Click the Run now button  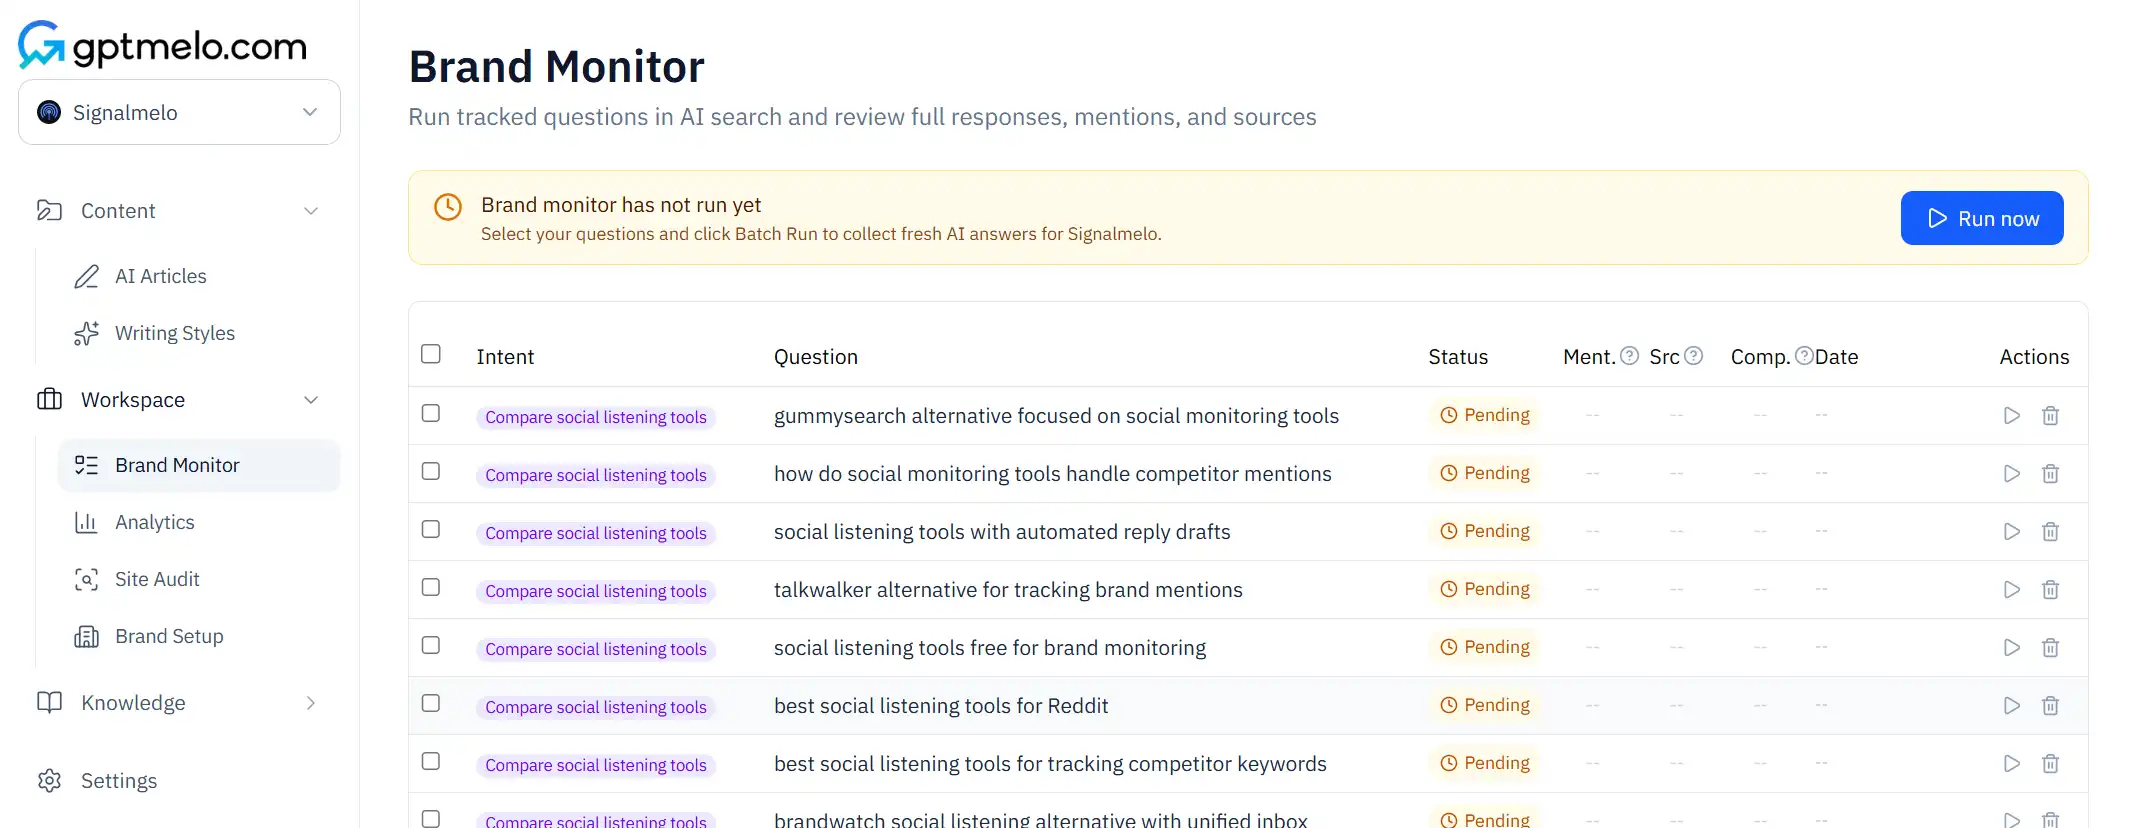coord(1982,218)
